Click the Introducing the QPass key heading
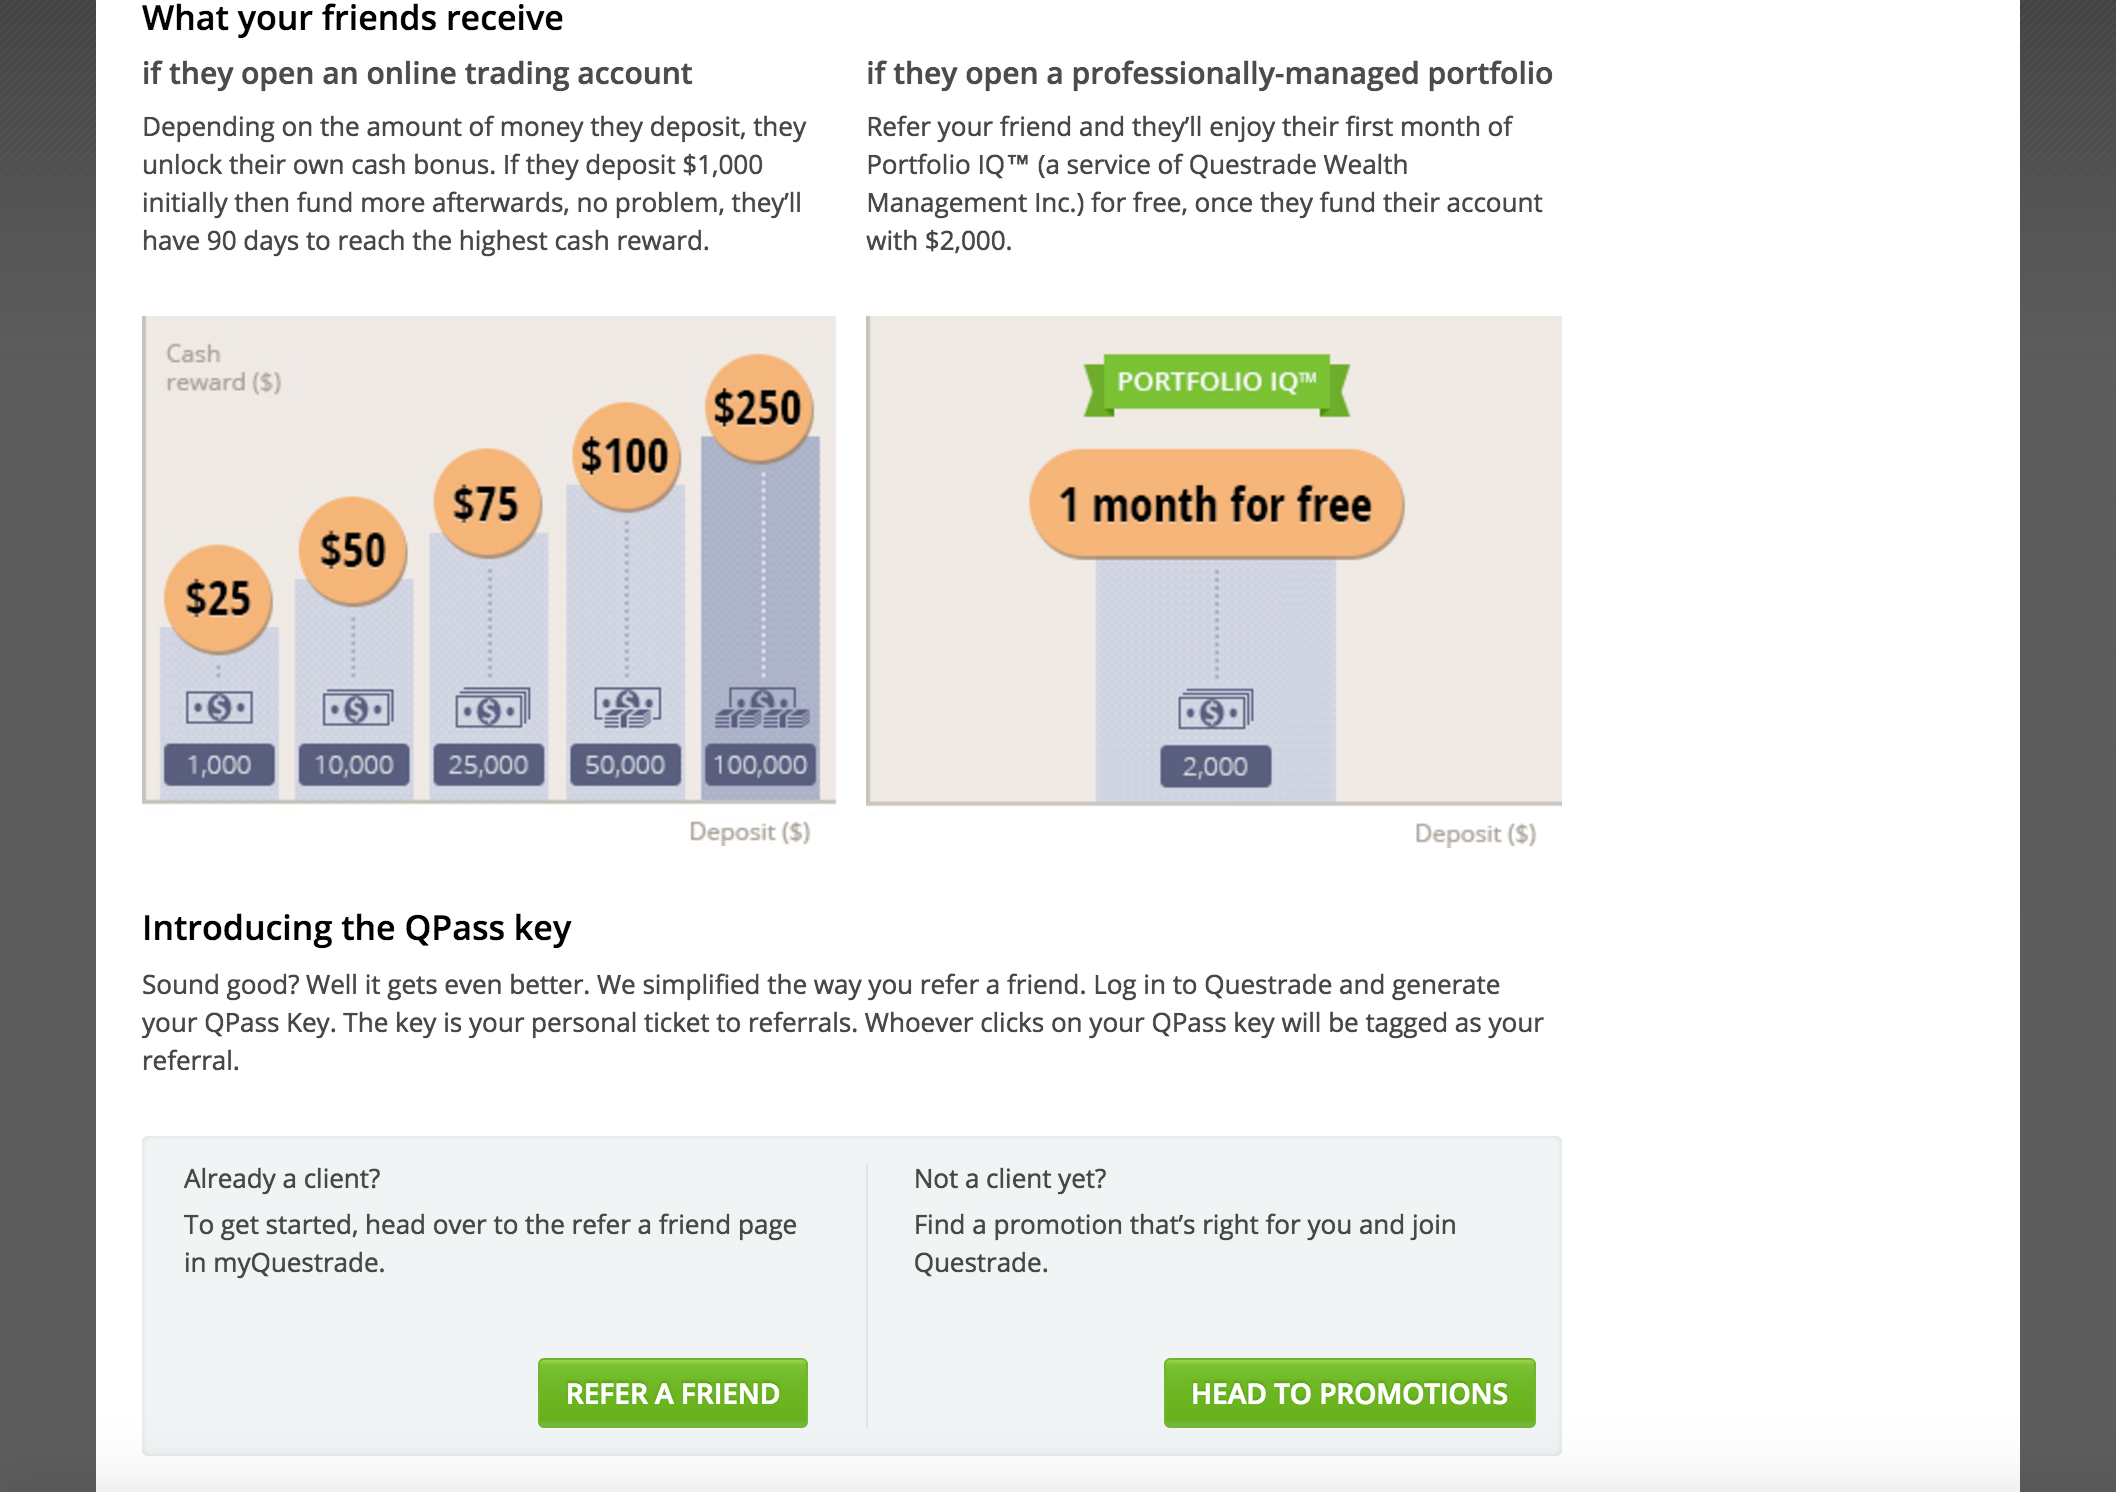The image size is (2116, 1492). point(356,928)
